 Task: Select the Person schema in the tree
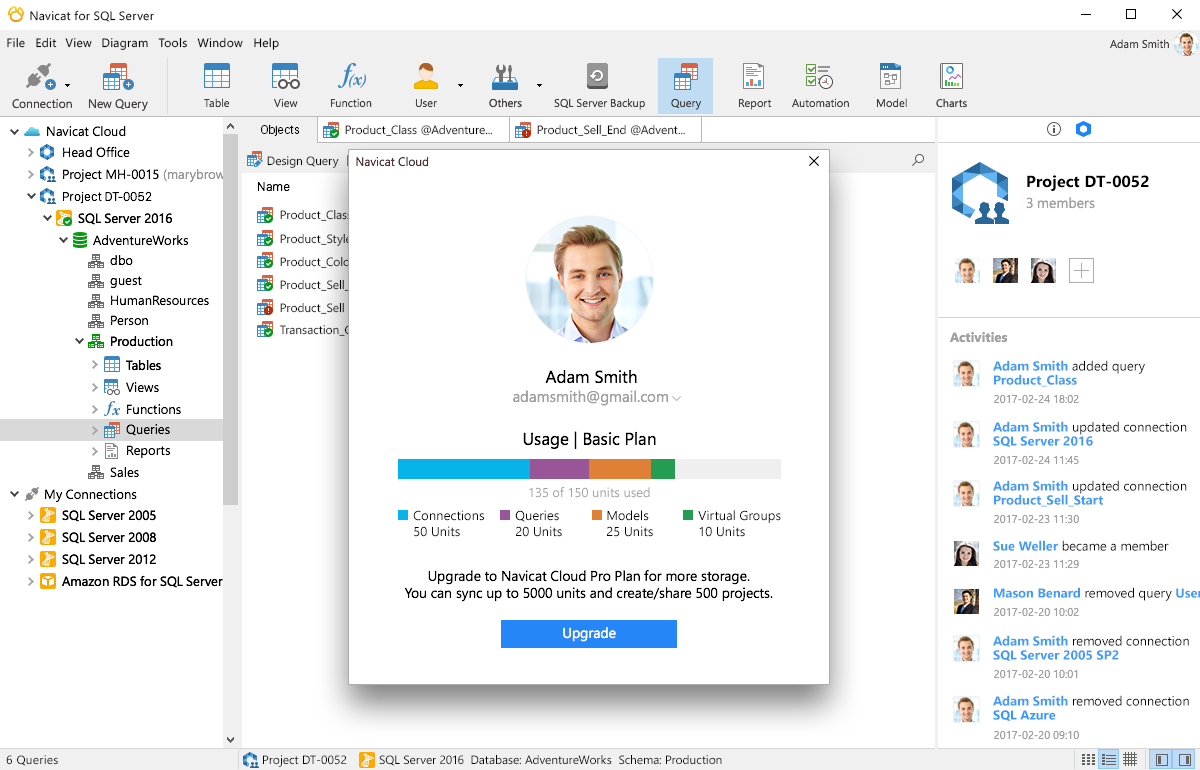click(129, 320)
